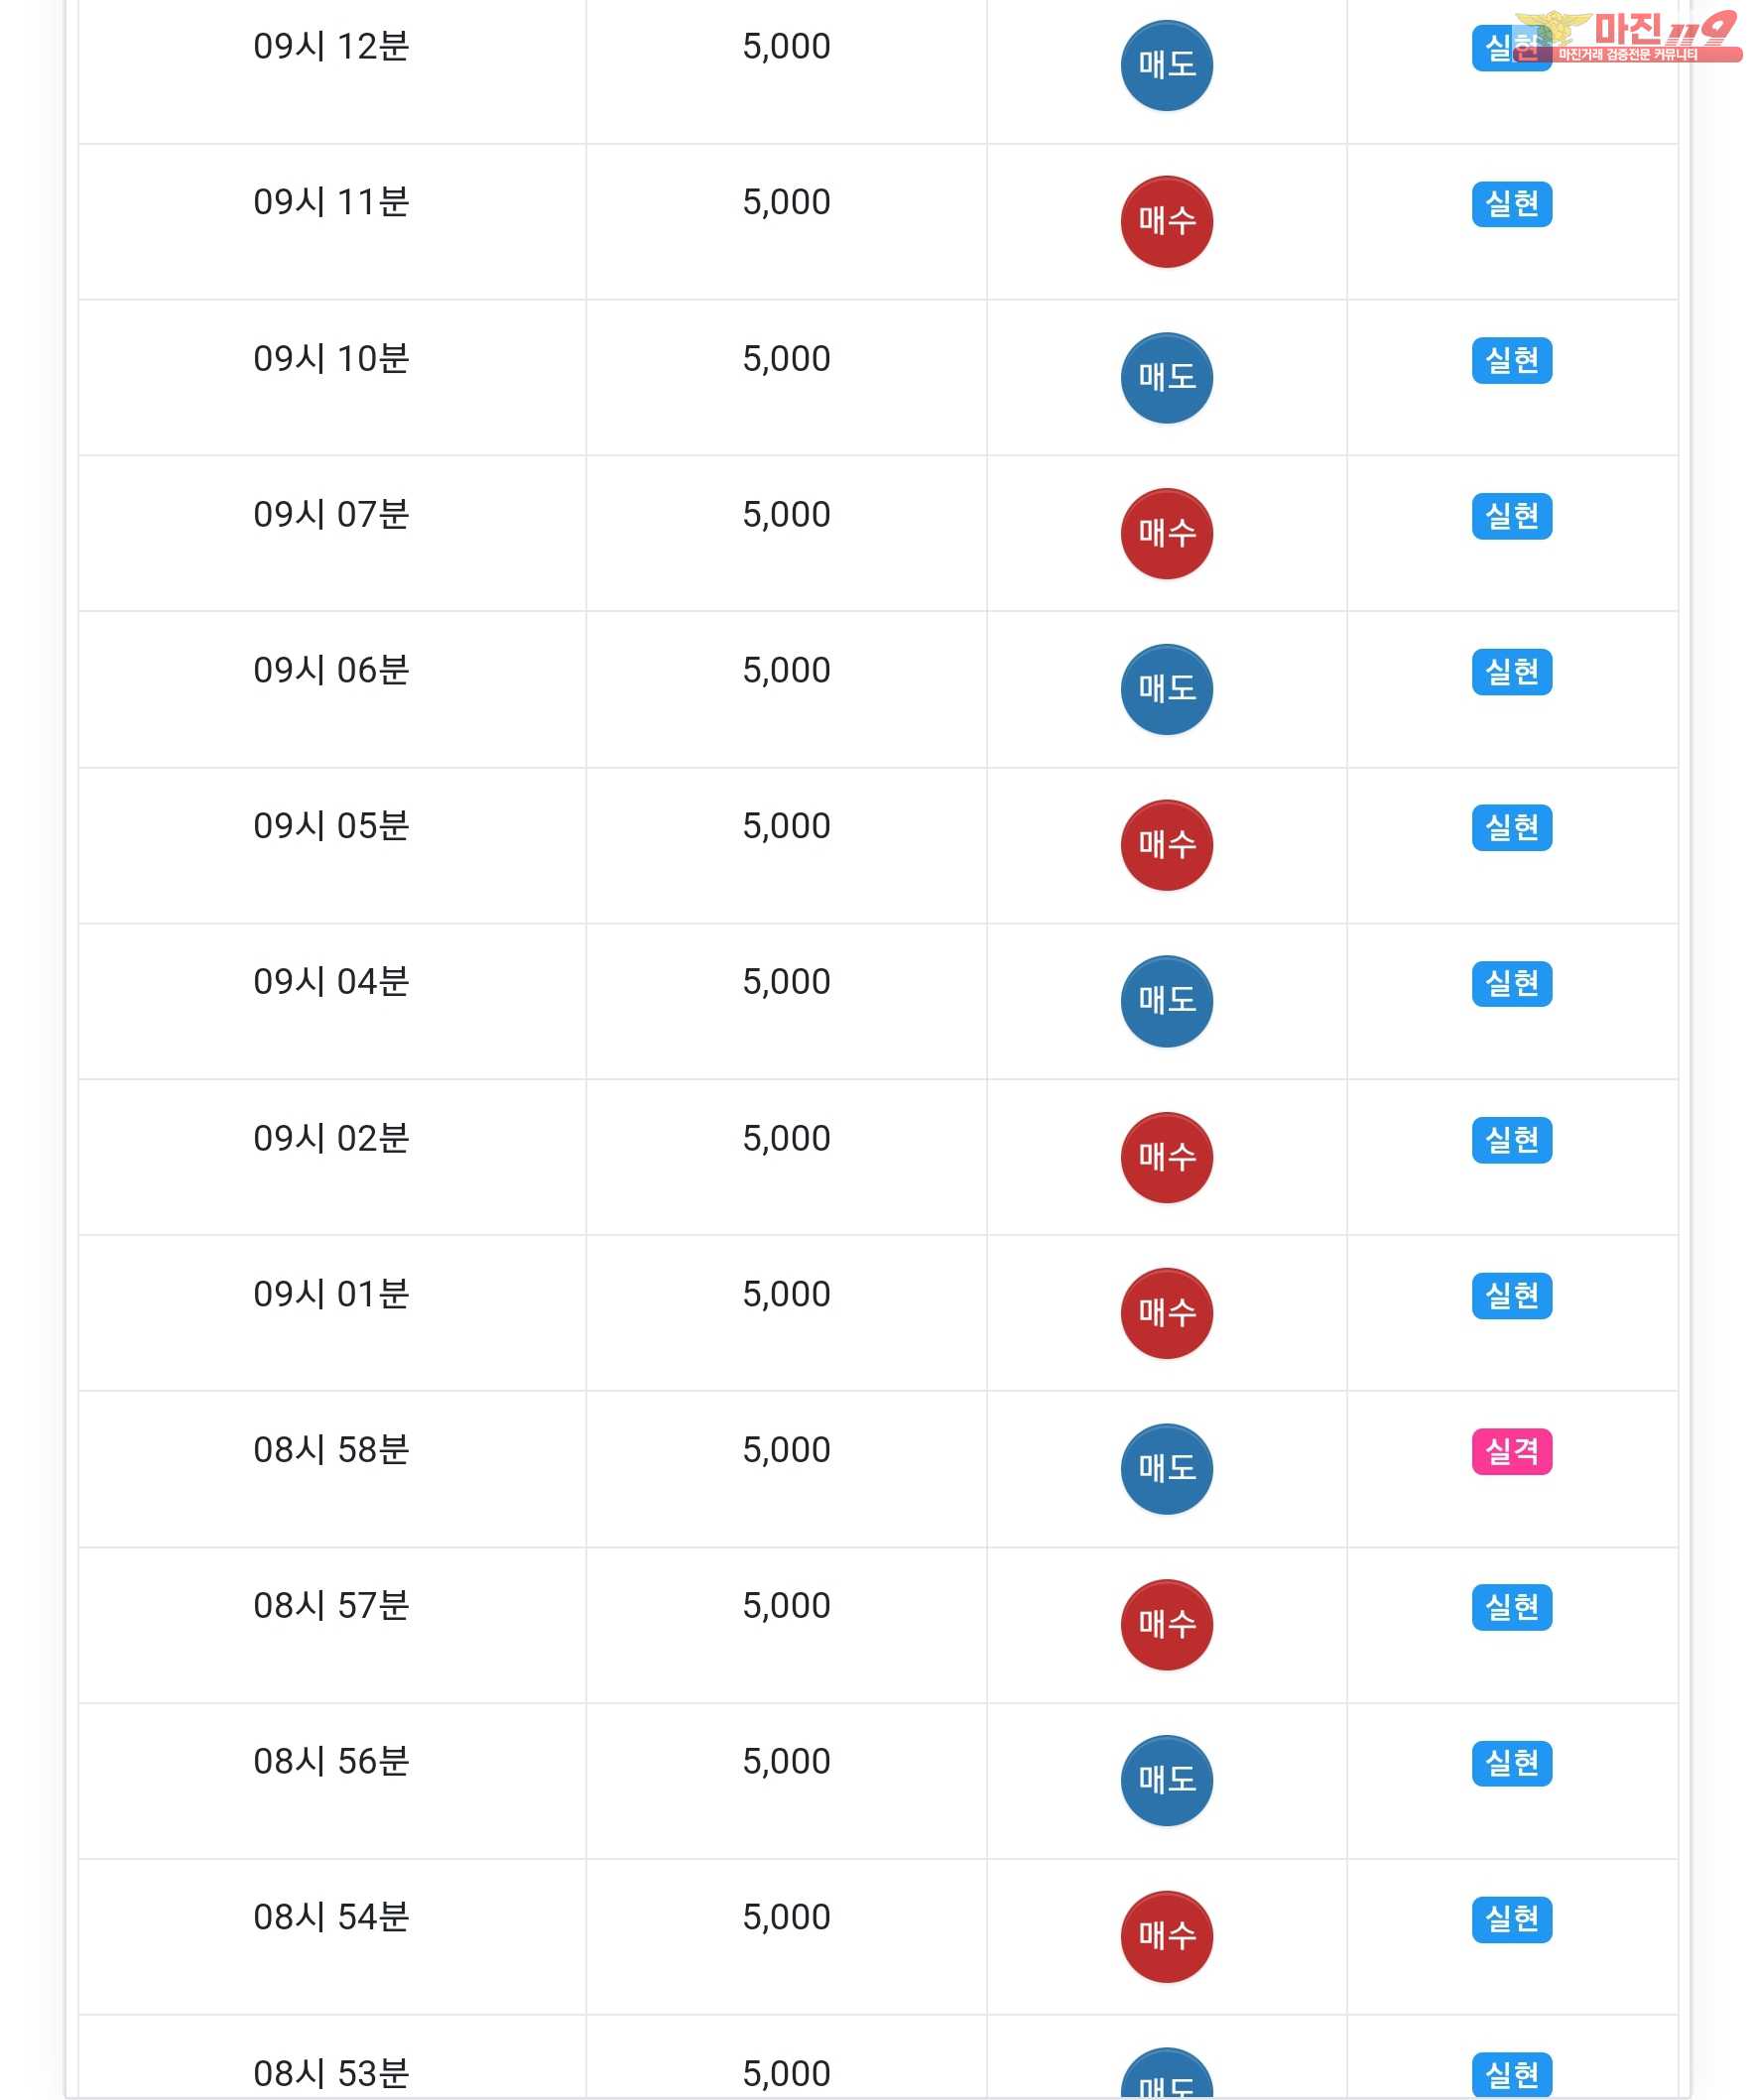Click the 실현 badge for 09시 07분
The image size is (1754, 2100).
[1511, 516]
